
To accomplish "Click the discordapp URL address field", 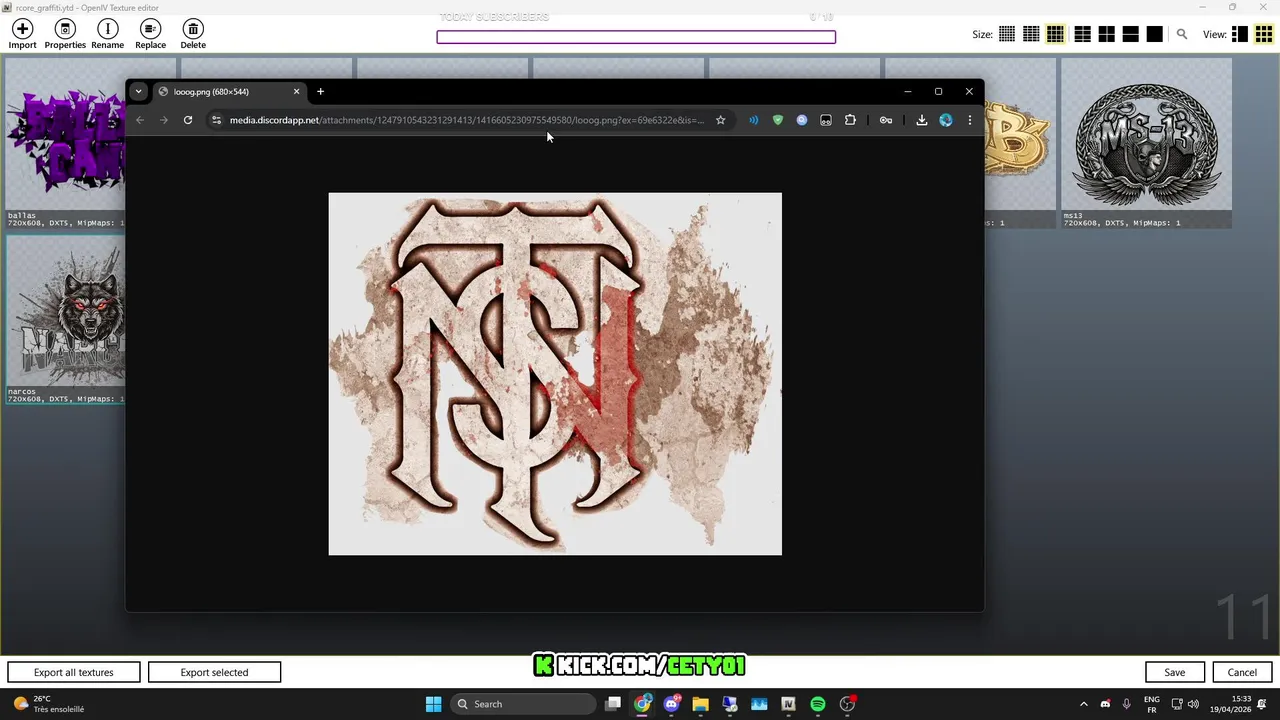I will pyautogui.click(x=467, y=120).
